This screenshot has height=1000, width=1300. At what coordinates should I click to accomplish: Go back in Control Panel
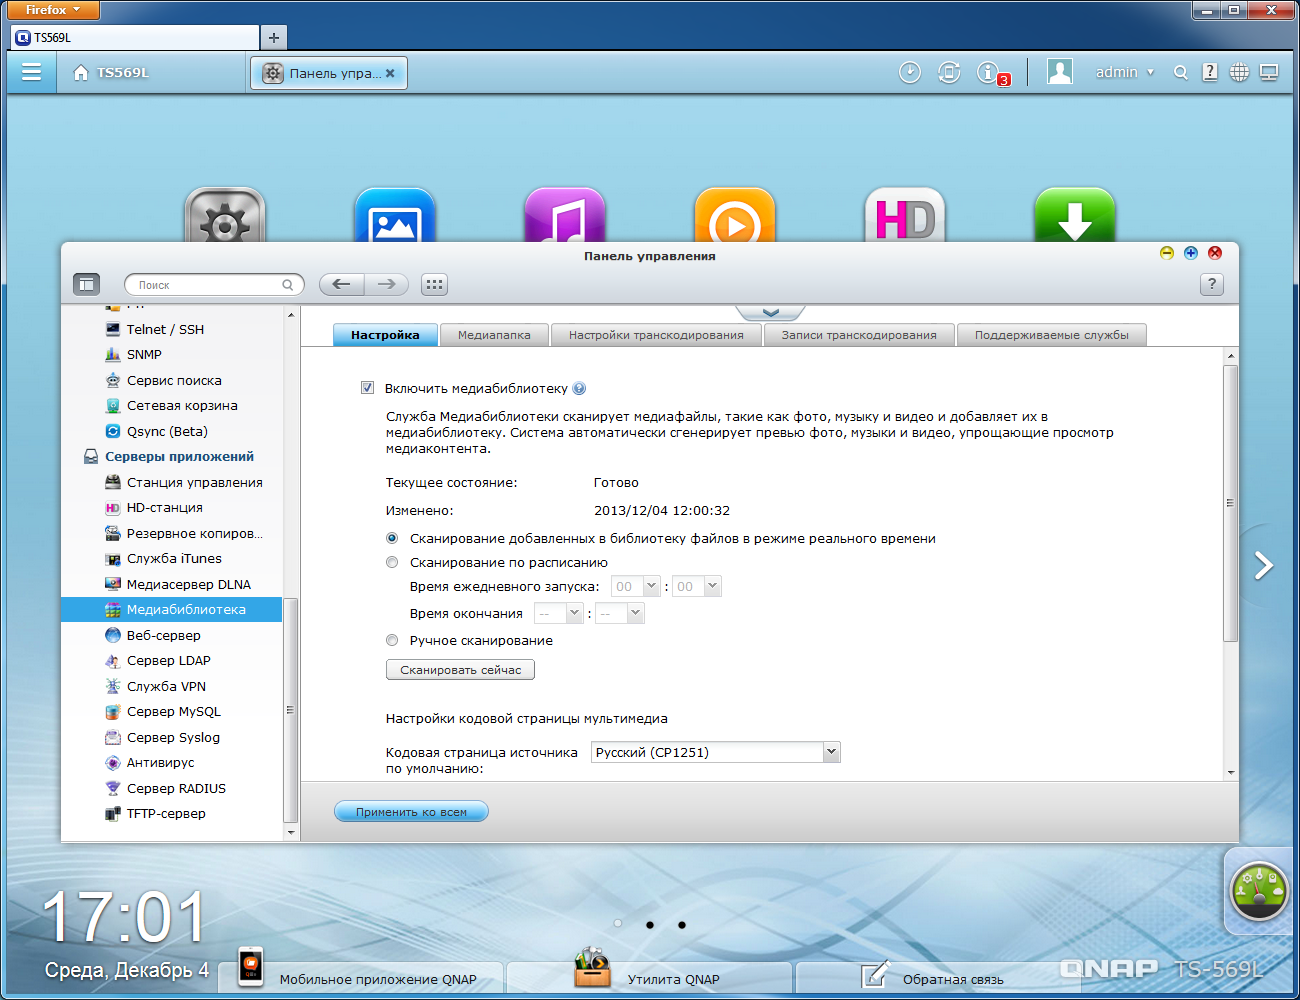342,284
